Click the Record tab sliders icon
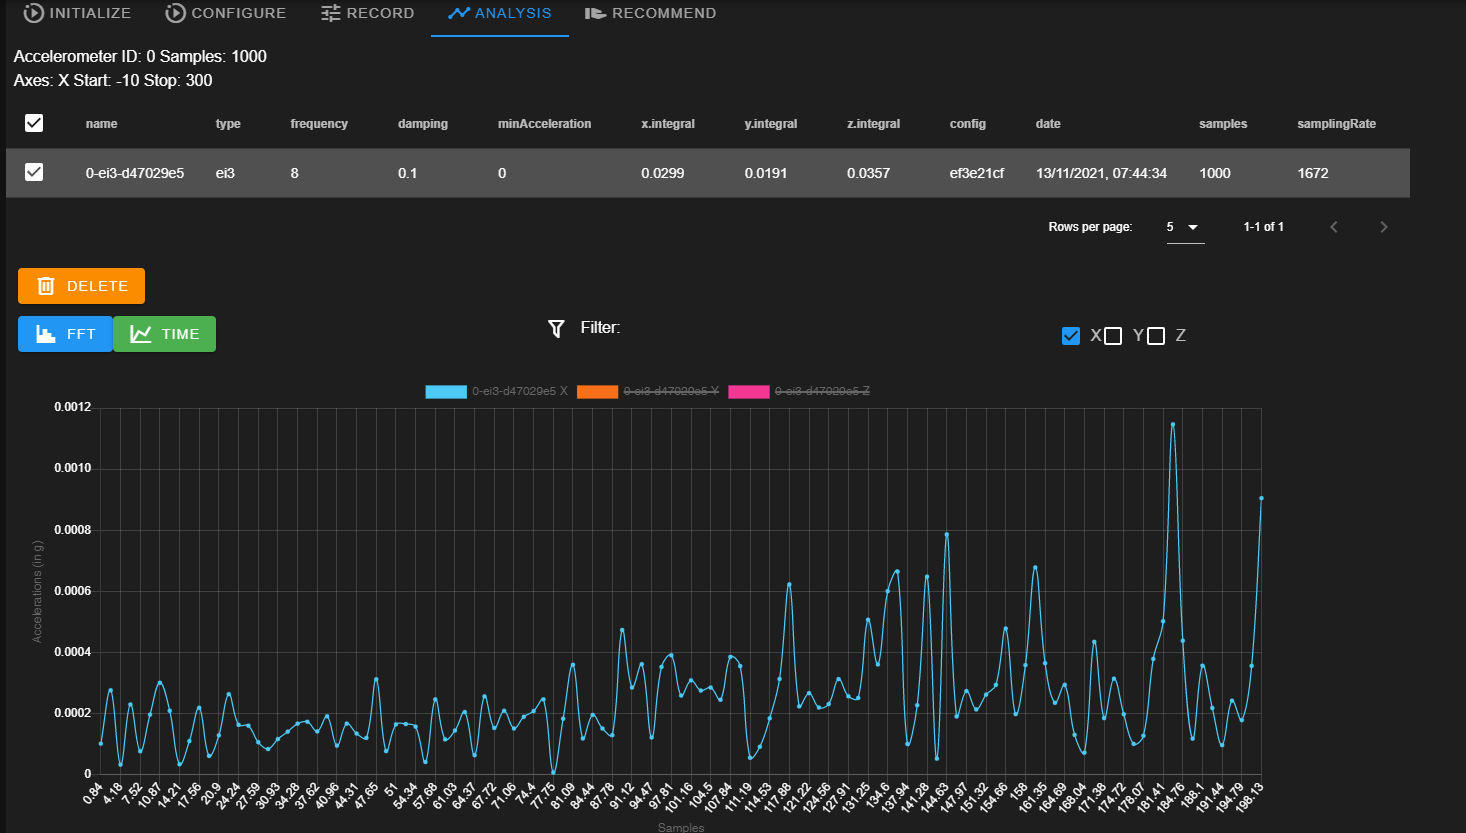The height and width of the screenshot is (833, 1466). (331, 13)
